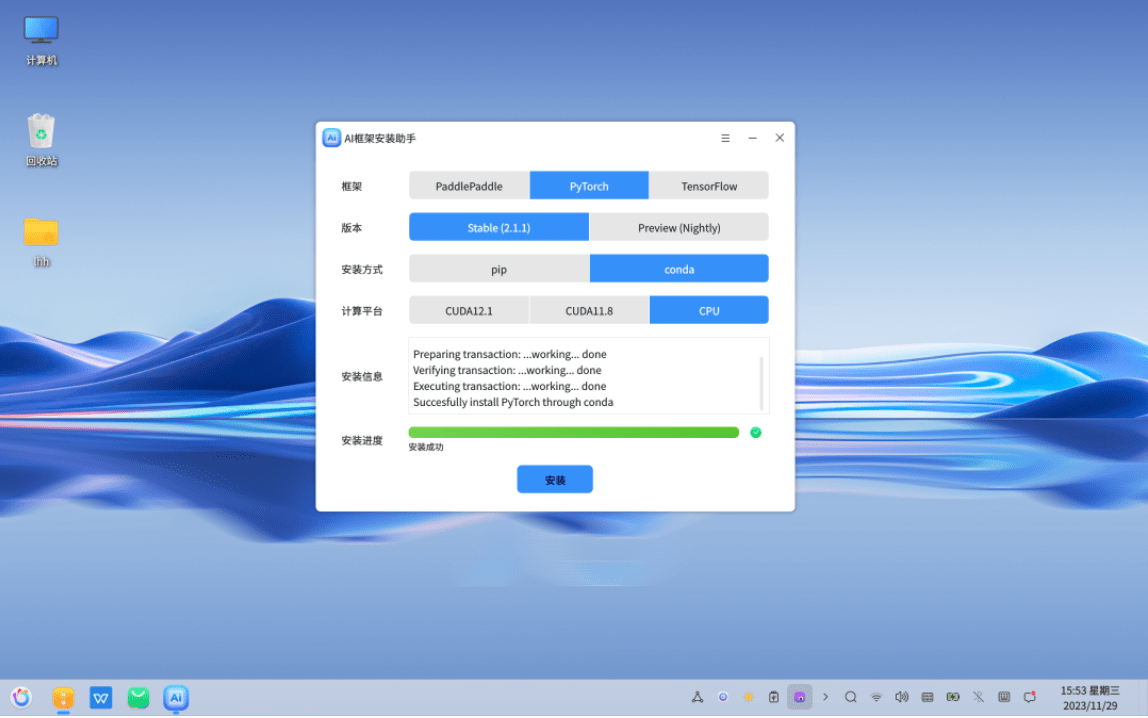The height and width of the screenshot is (718, 1148).
Task: Open the search tool in the system tray
Action: coord(850,697)
